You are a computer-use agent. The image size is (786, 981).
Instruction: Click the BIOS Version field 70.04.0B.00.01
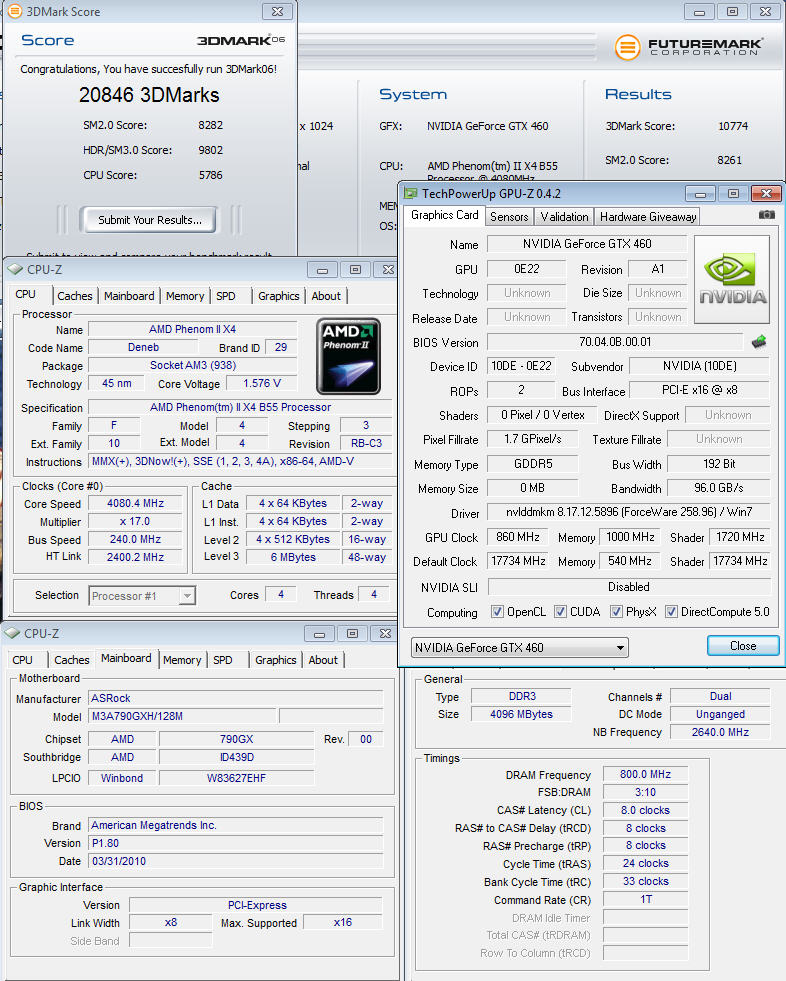point(615,342)
